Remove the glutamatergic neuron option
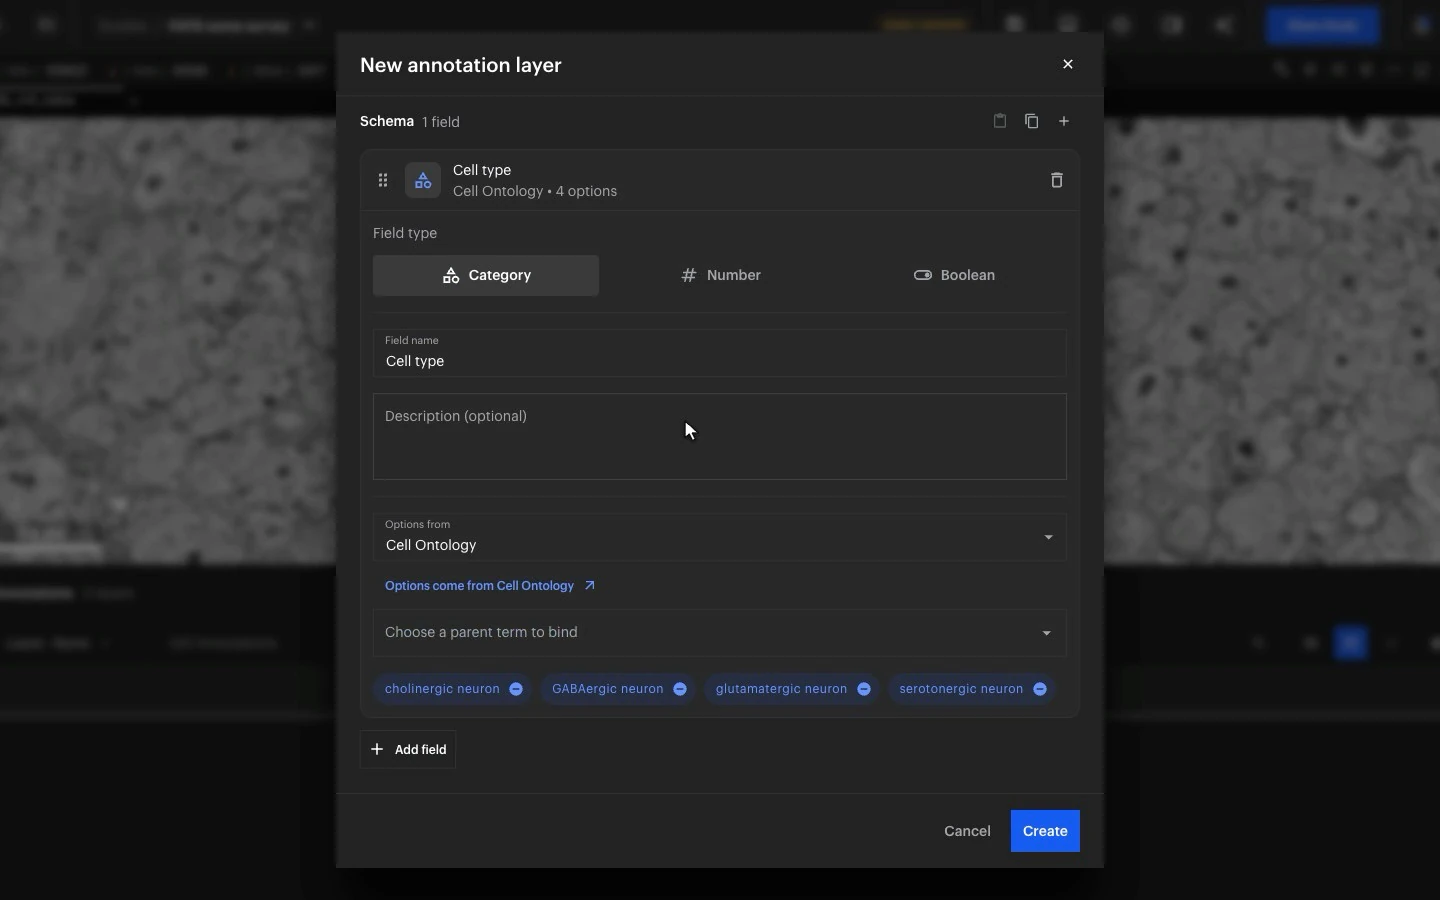This screenshot has width=1440, height=900. pyautogui.click(x=864, y=690)
